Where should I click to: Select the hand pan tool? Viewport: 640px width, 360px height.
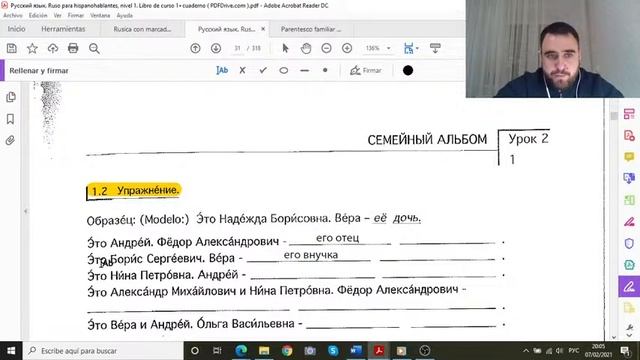[x=306, y=49]
